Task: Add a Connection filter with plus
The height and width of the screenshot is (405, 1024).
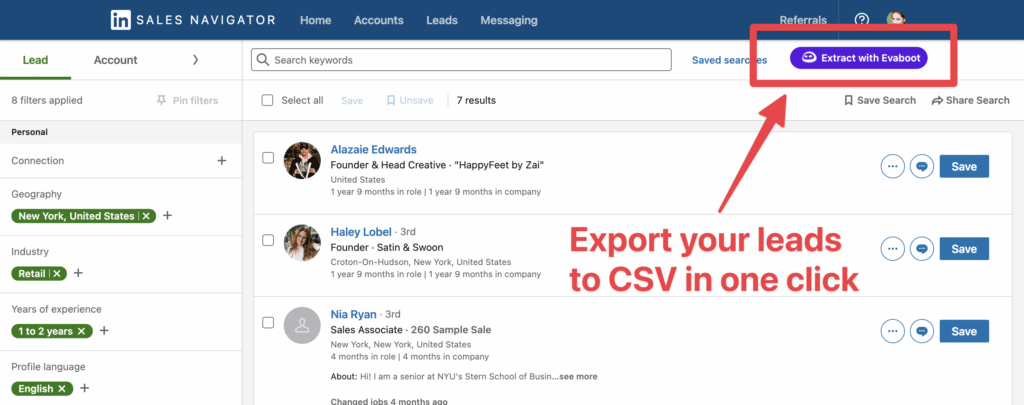Action: [x=222, y=161]
